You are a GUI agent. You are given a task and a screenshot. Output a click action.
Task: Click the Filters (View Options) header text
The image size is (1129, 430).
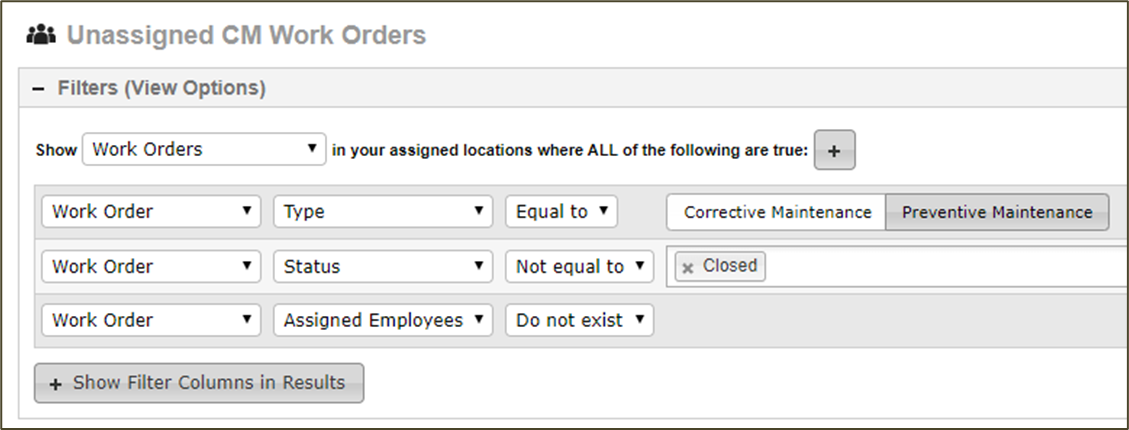tap(161, 89)
